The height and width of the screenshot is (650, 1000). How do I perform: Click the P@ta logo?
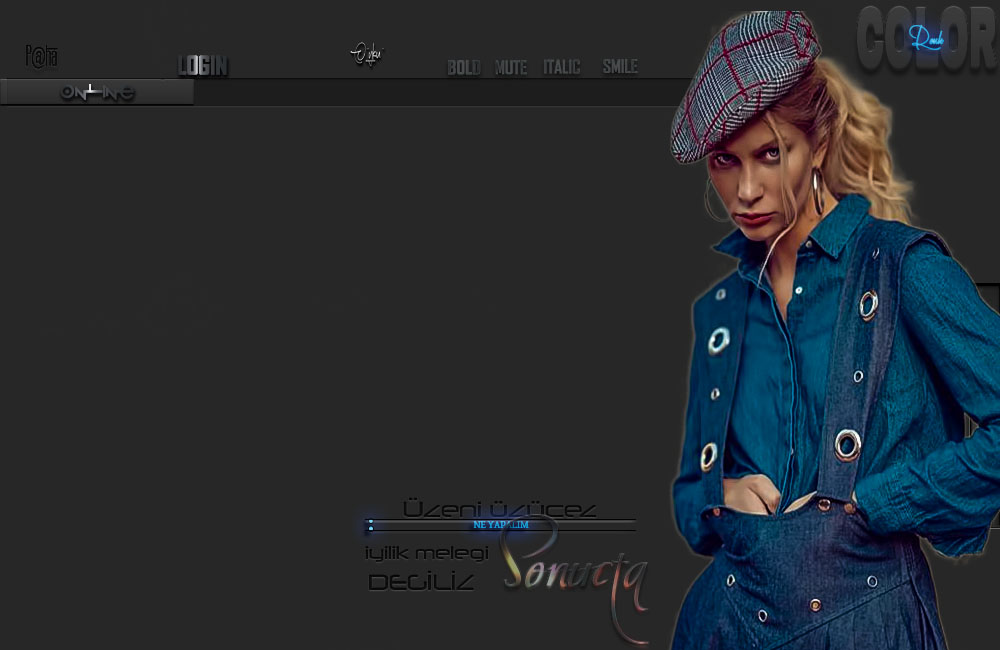click(41, 57)
